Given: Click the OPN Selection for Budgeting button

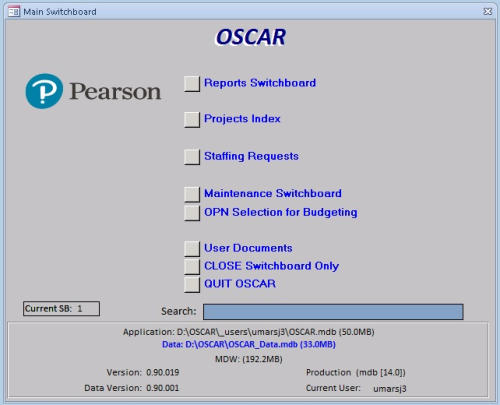Looking at the screenshot, I should (192, 213).
